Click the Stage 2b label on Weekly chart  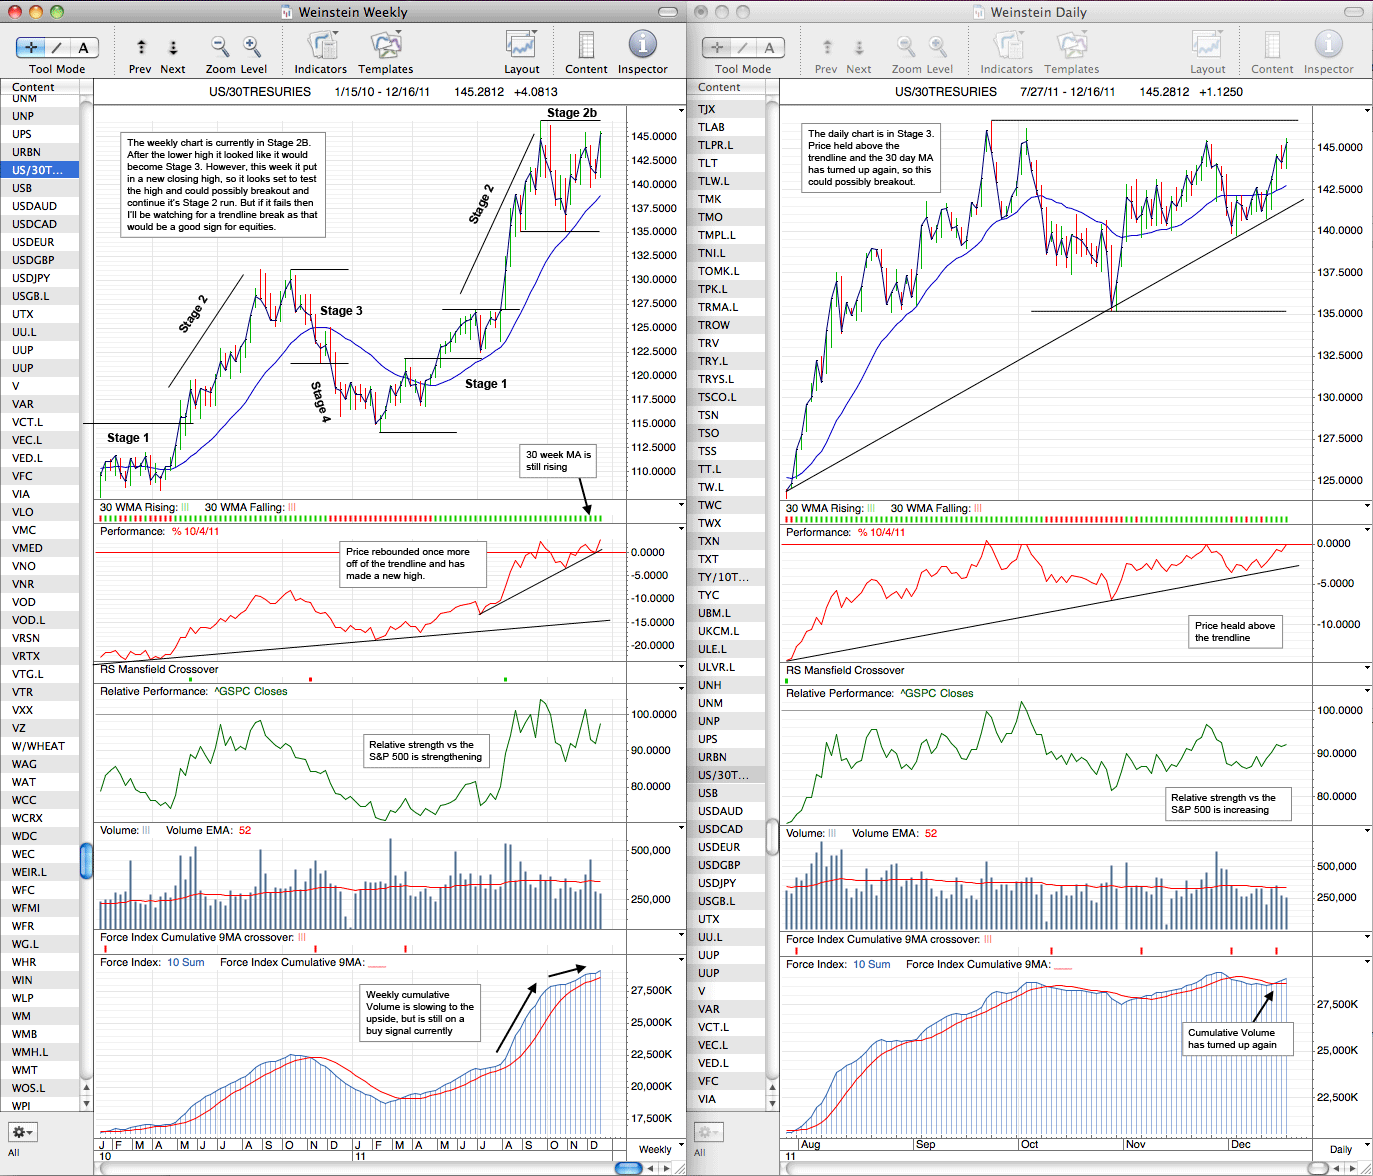coord(572,113)
